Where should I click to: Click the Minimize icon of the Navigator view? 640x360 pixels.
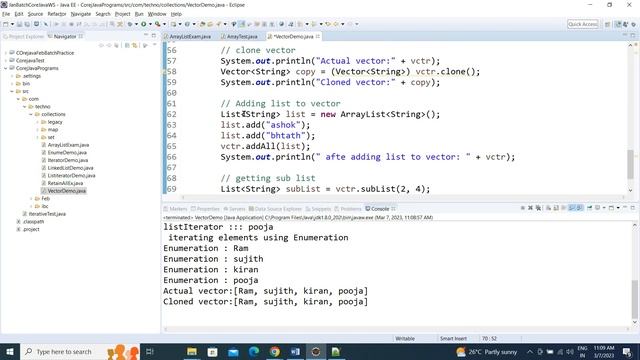(146, 36)
